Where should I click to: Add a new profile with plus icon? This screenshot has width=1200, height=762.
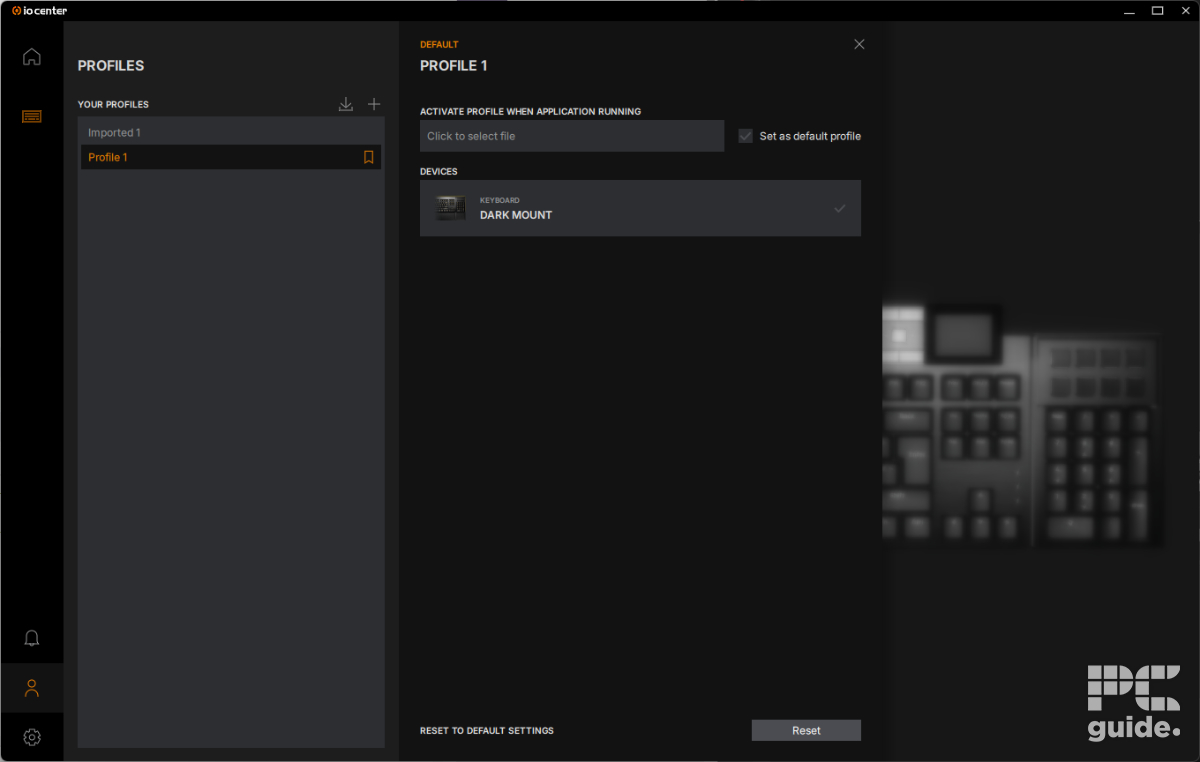(x=374, y=104)
